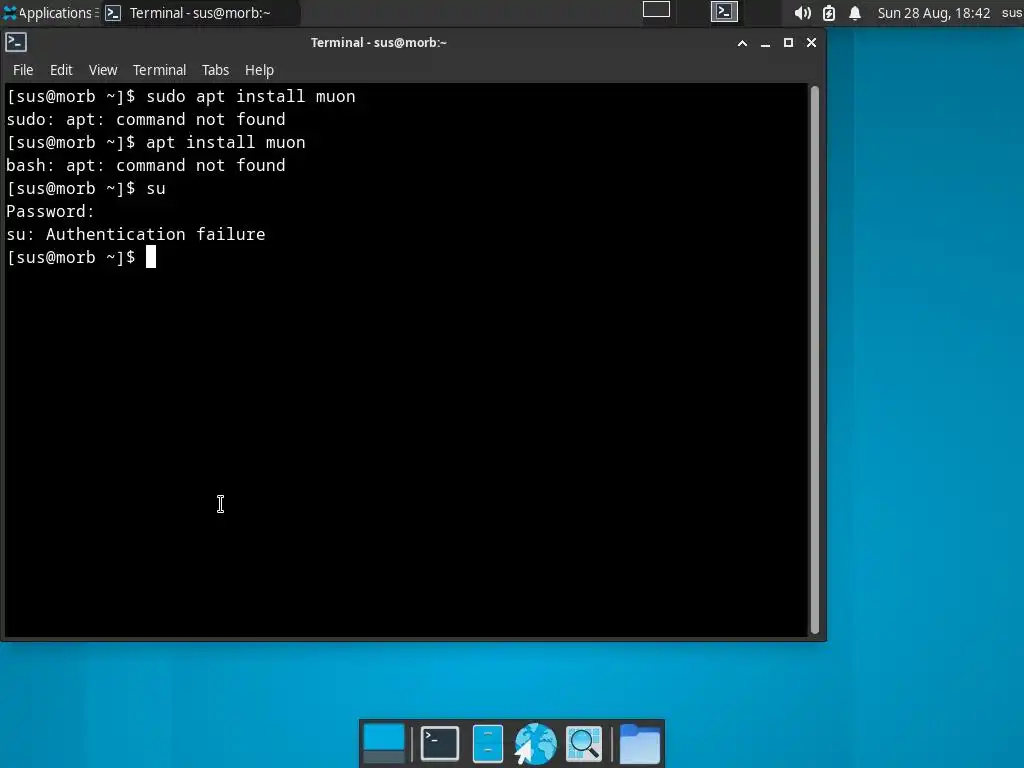
Task: Click the volume speaker icon
Action: [803, 13]
